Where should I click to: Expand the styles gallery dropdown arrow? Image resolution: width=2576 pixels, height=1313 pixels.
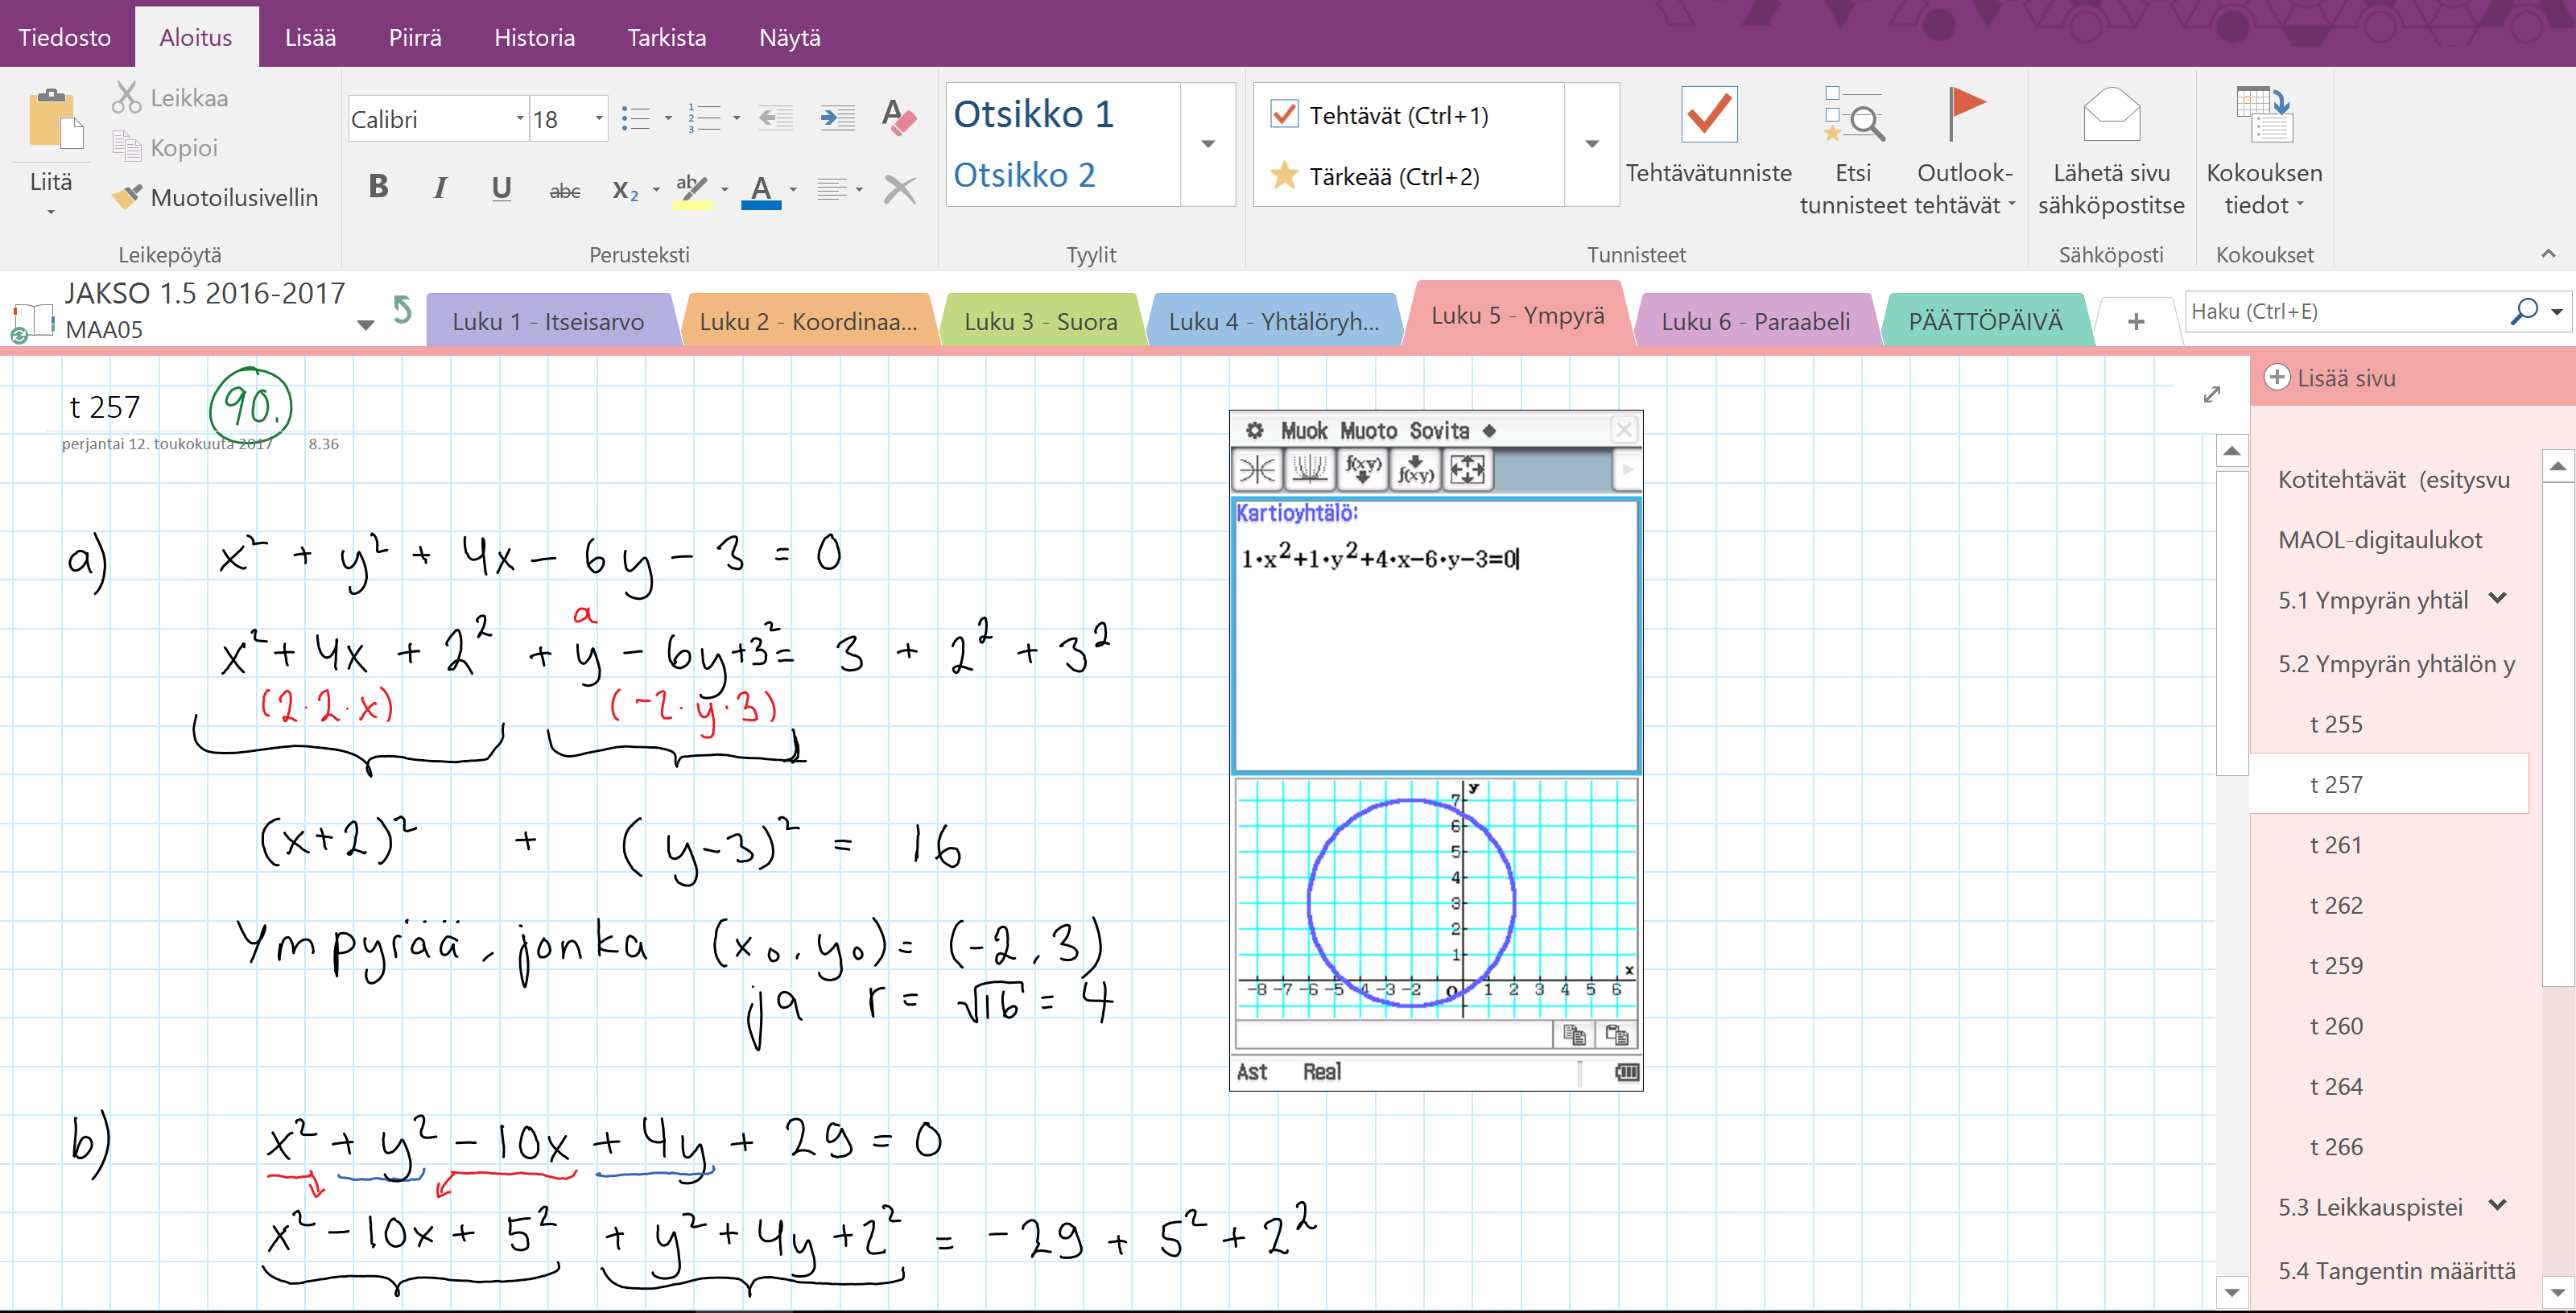[x=1207, y=145]
